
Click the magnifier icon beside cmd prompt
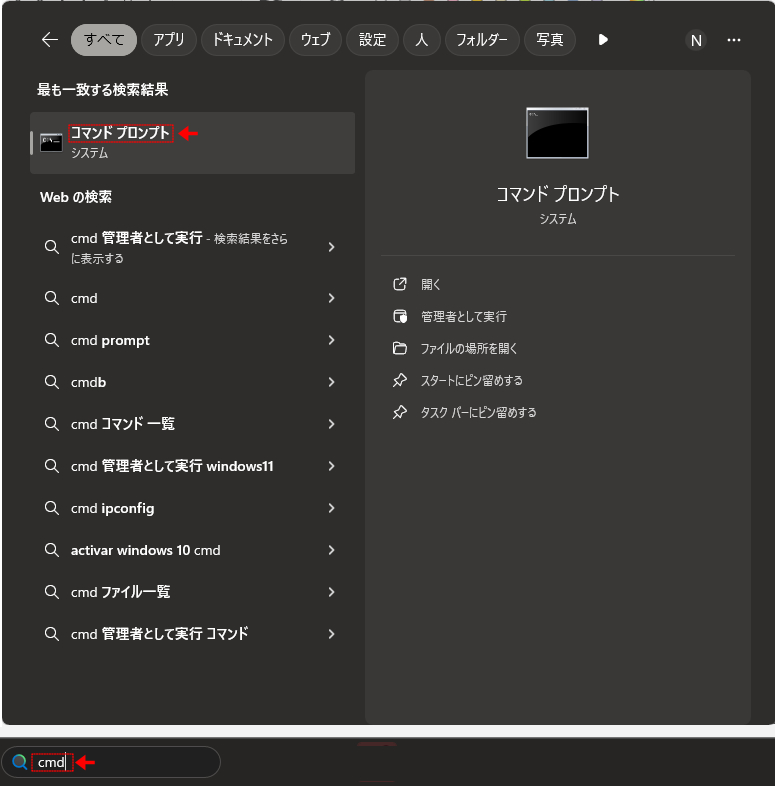pyautogui.click(x=52, y=340)
